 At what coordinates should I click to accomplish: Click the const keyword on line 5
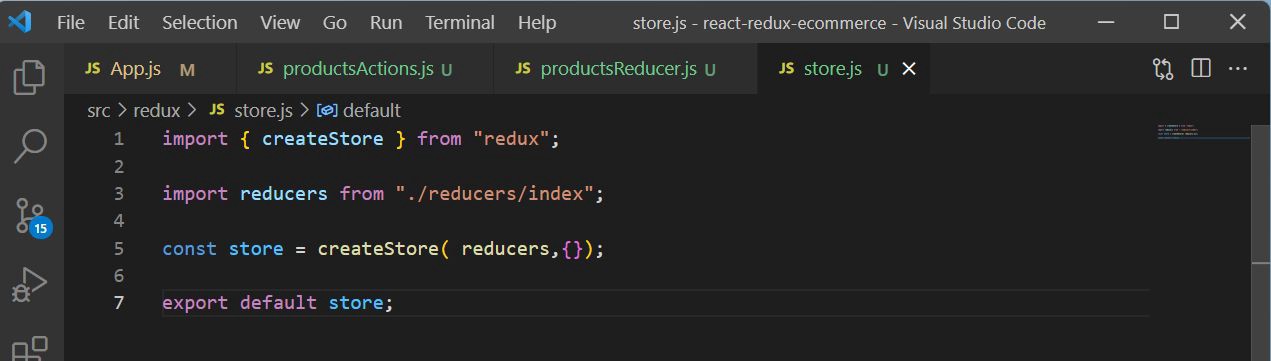189,248
